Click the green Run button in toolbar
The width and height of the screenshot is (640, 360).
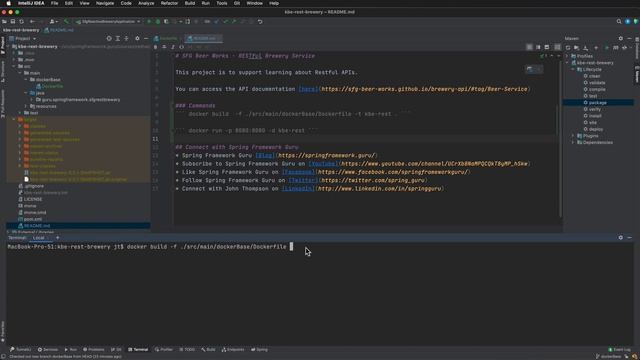[149, 21]
